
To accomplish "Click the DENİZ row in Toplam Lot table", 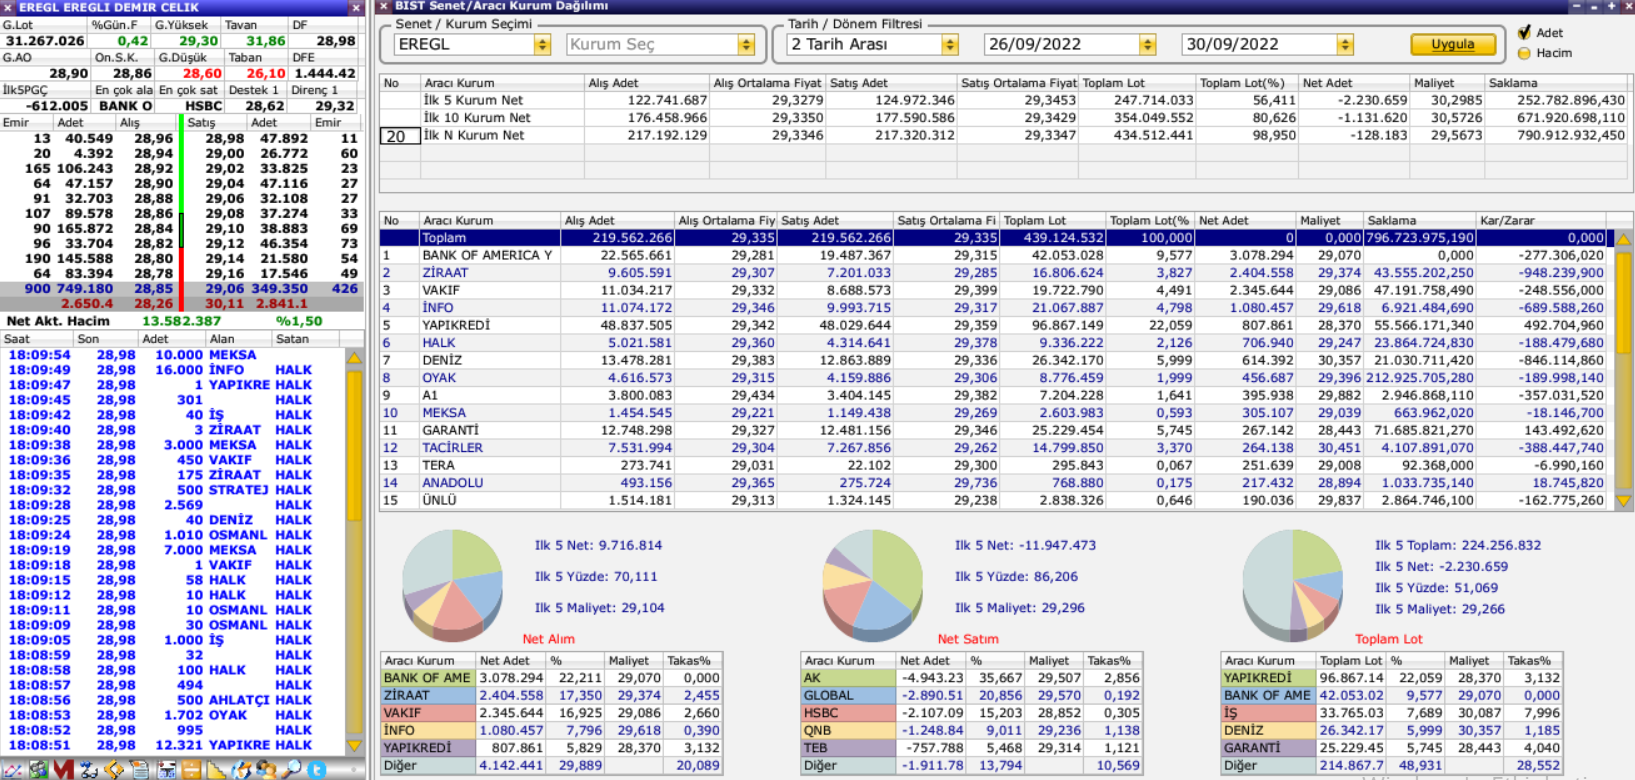I will coord(1392,731).
